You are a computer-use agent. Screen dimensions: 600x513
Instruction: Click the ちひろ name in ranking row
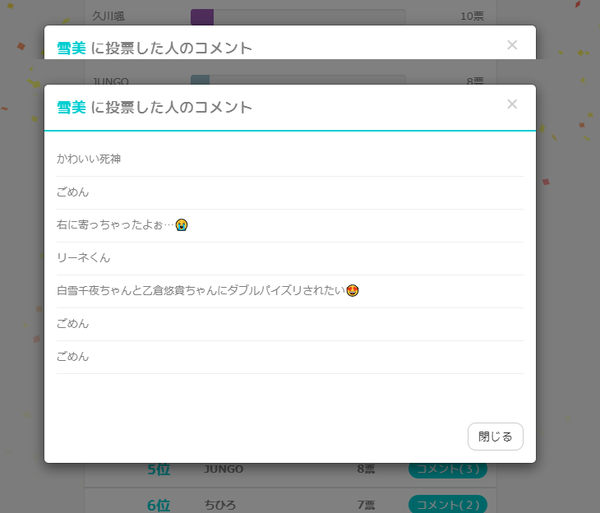coord(220,505)
